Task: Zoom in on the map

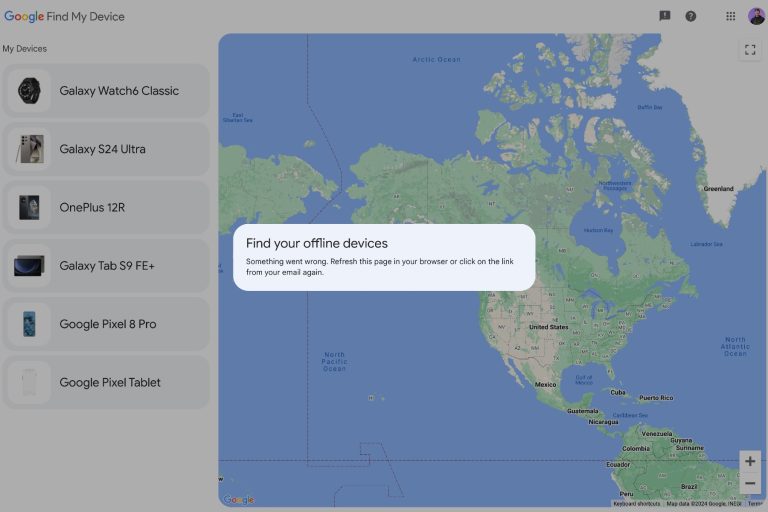Action: (x=750, y=461)
